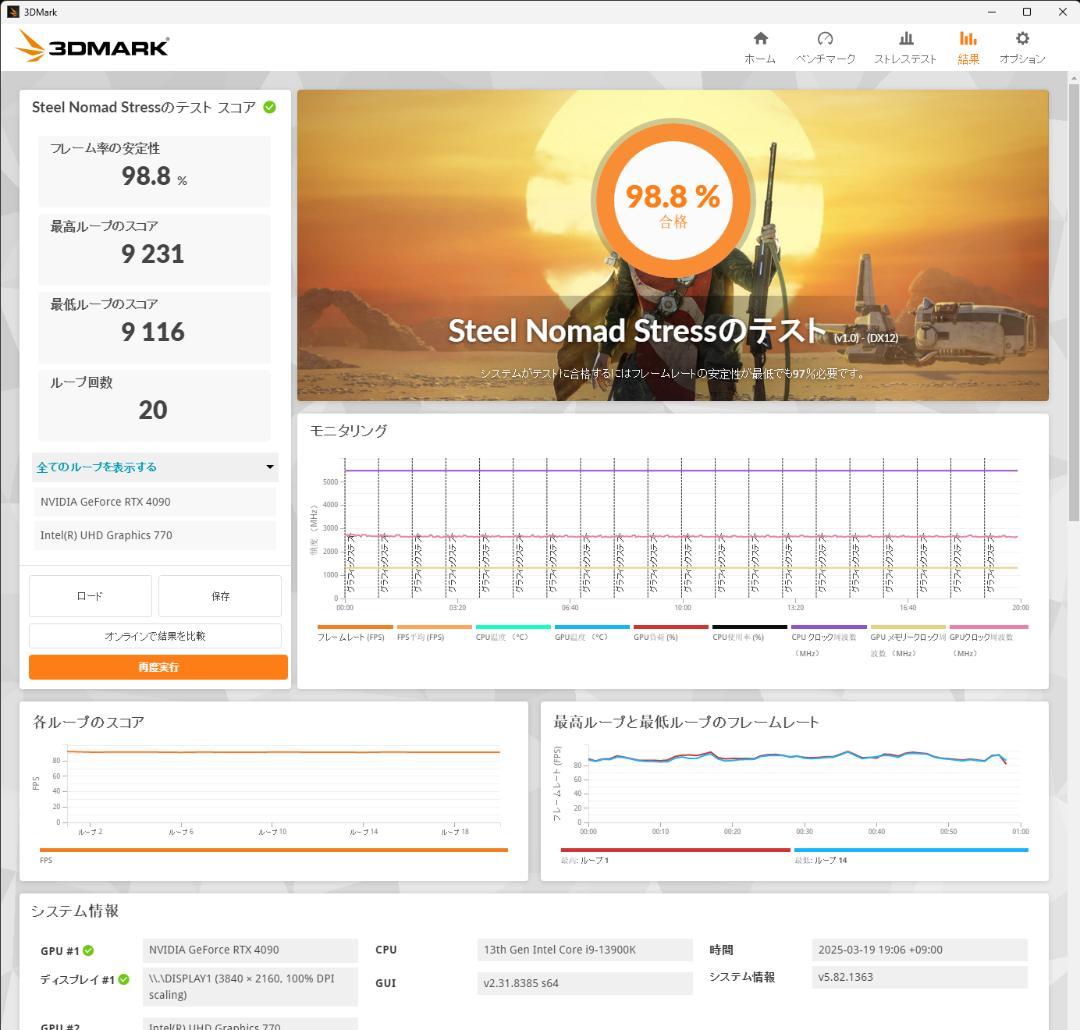Select the ストレステスト navigation tab label

tap(903, 58)
